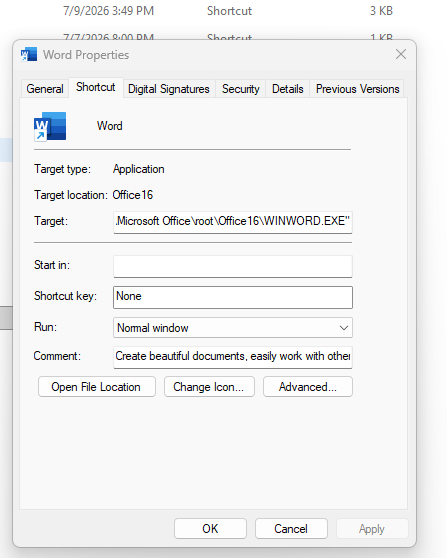This screenshot has width=447, height=558.
Task: Expand the Run window mode dropdown
Action: [233, 327]
